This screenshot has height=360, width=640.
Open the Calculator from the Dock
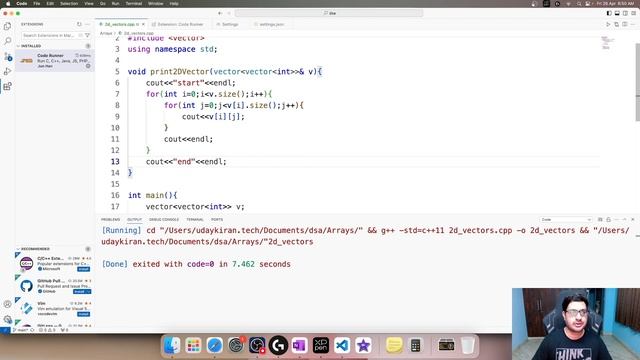pos(416,345)
